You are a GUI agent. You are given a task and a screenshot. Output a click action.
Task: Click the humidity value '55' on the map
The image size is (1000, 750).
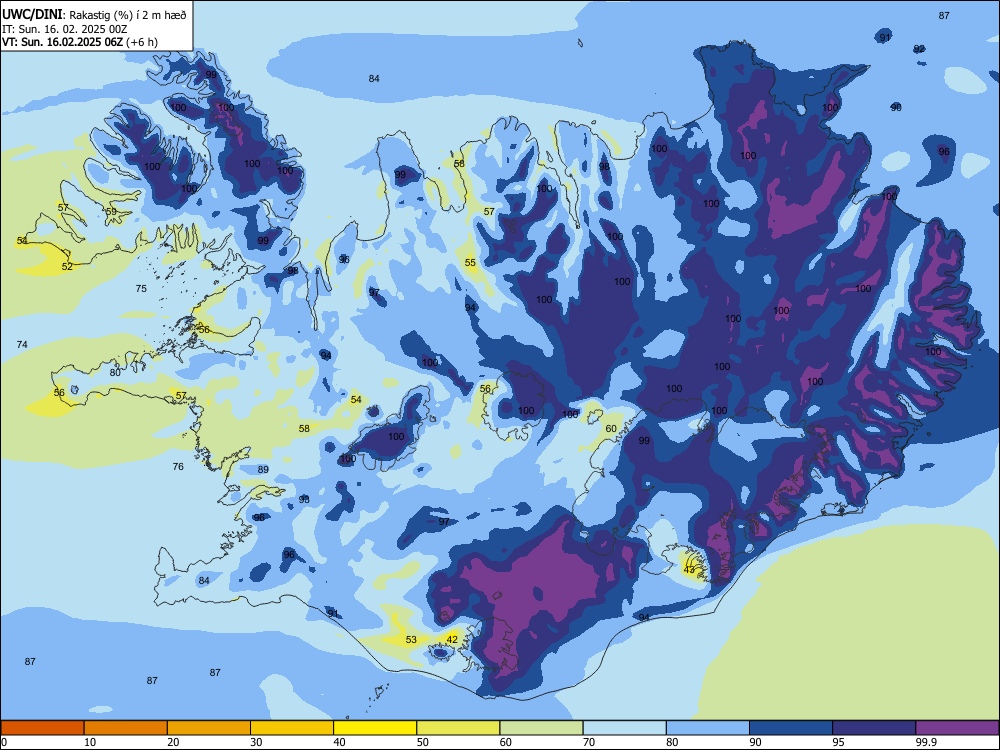pyautogui.click(x=471, y=263)
